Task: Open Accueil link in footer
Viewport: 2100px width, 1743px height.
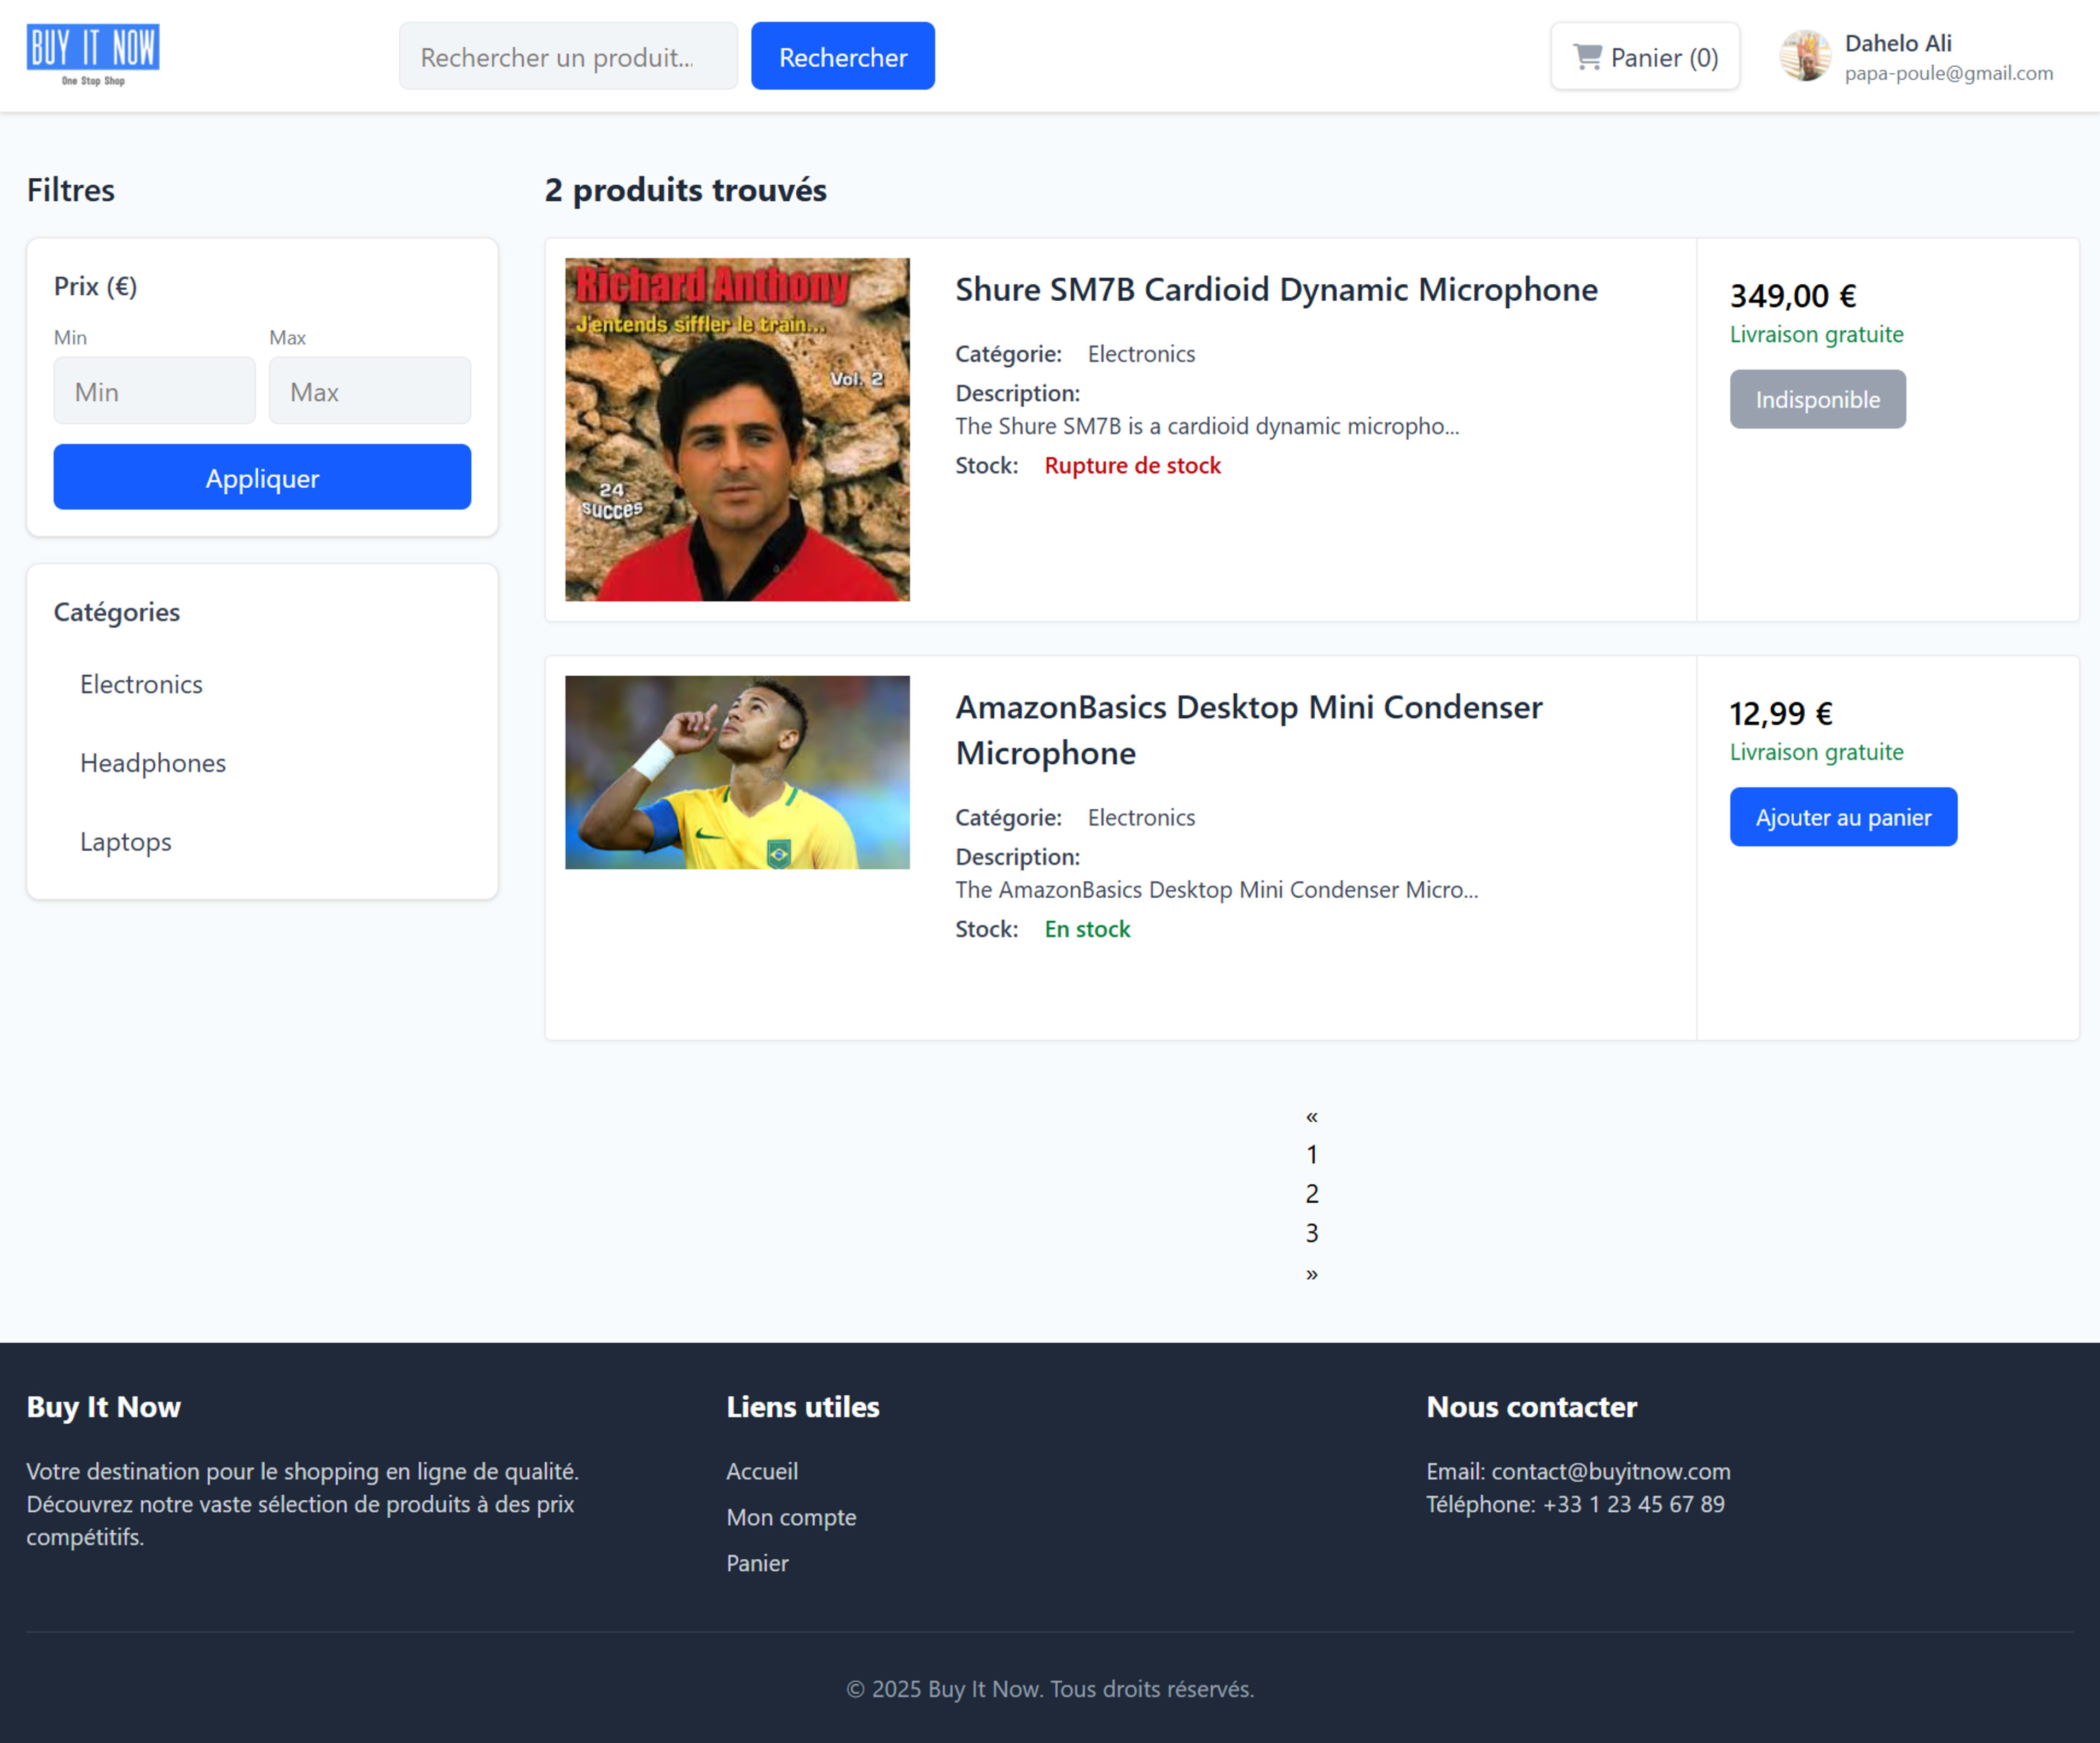Action: point(761,1471)
